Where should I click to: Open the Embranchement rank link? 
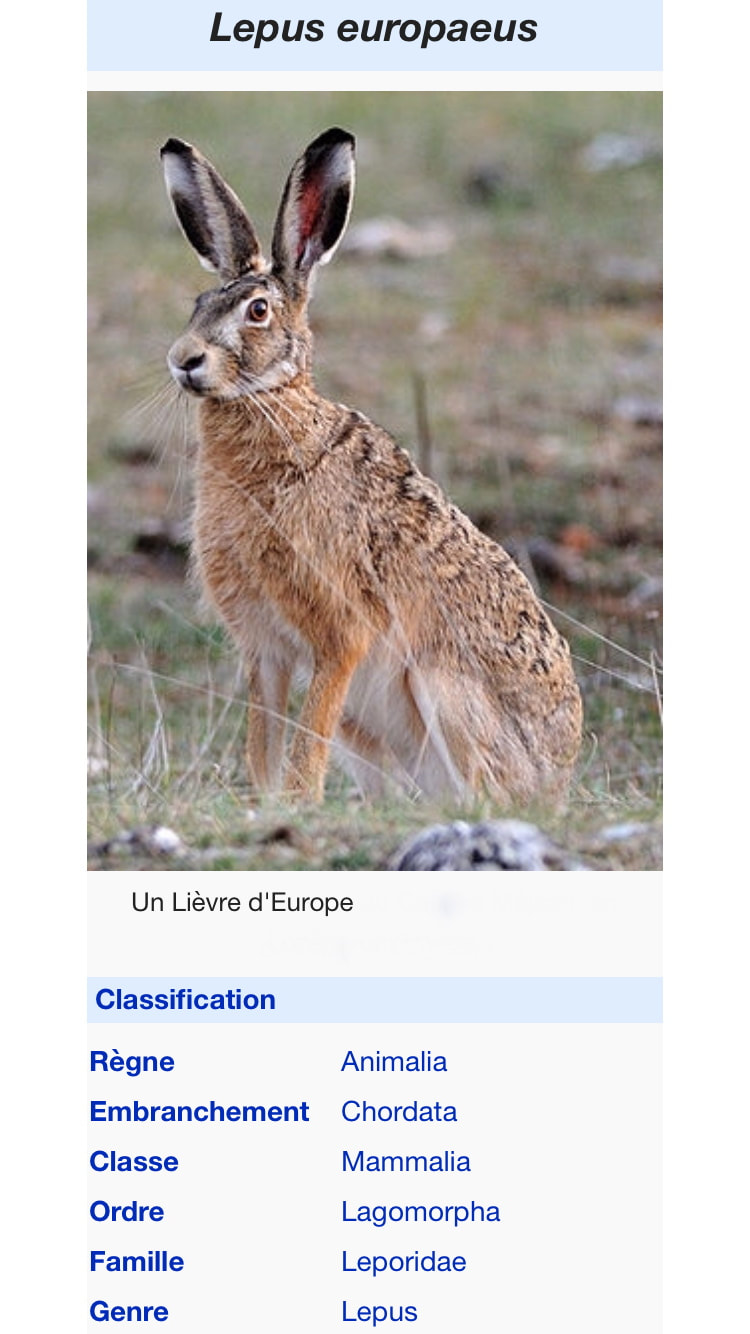click(199, 1111)
